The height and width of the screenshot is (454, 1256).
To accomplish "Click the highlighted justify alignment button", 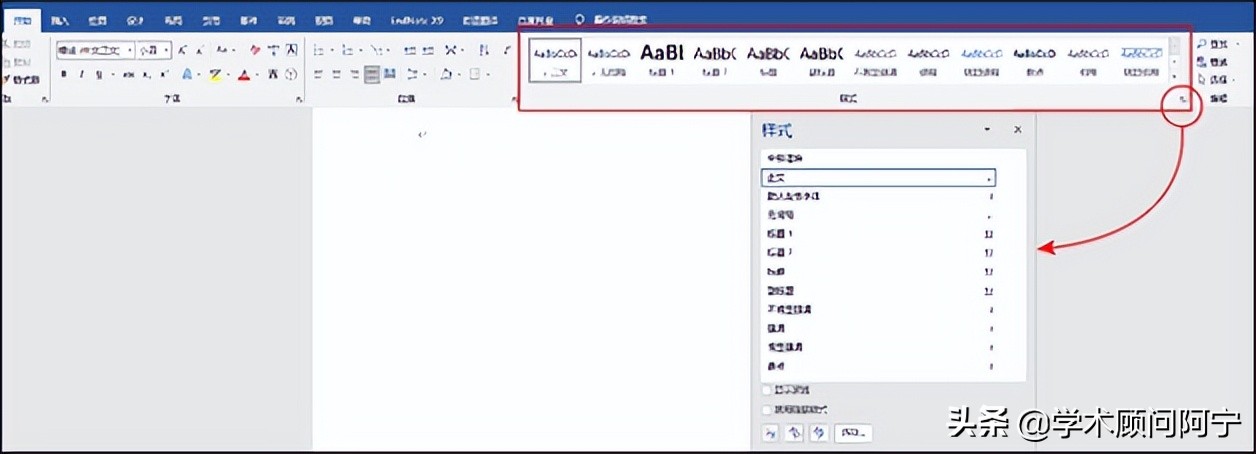I will [372, 74].
